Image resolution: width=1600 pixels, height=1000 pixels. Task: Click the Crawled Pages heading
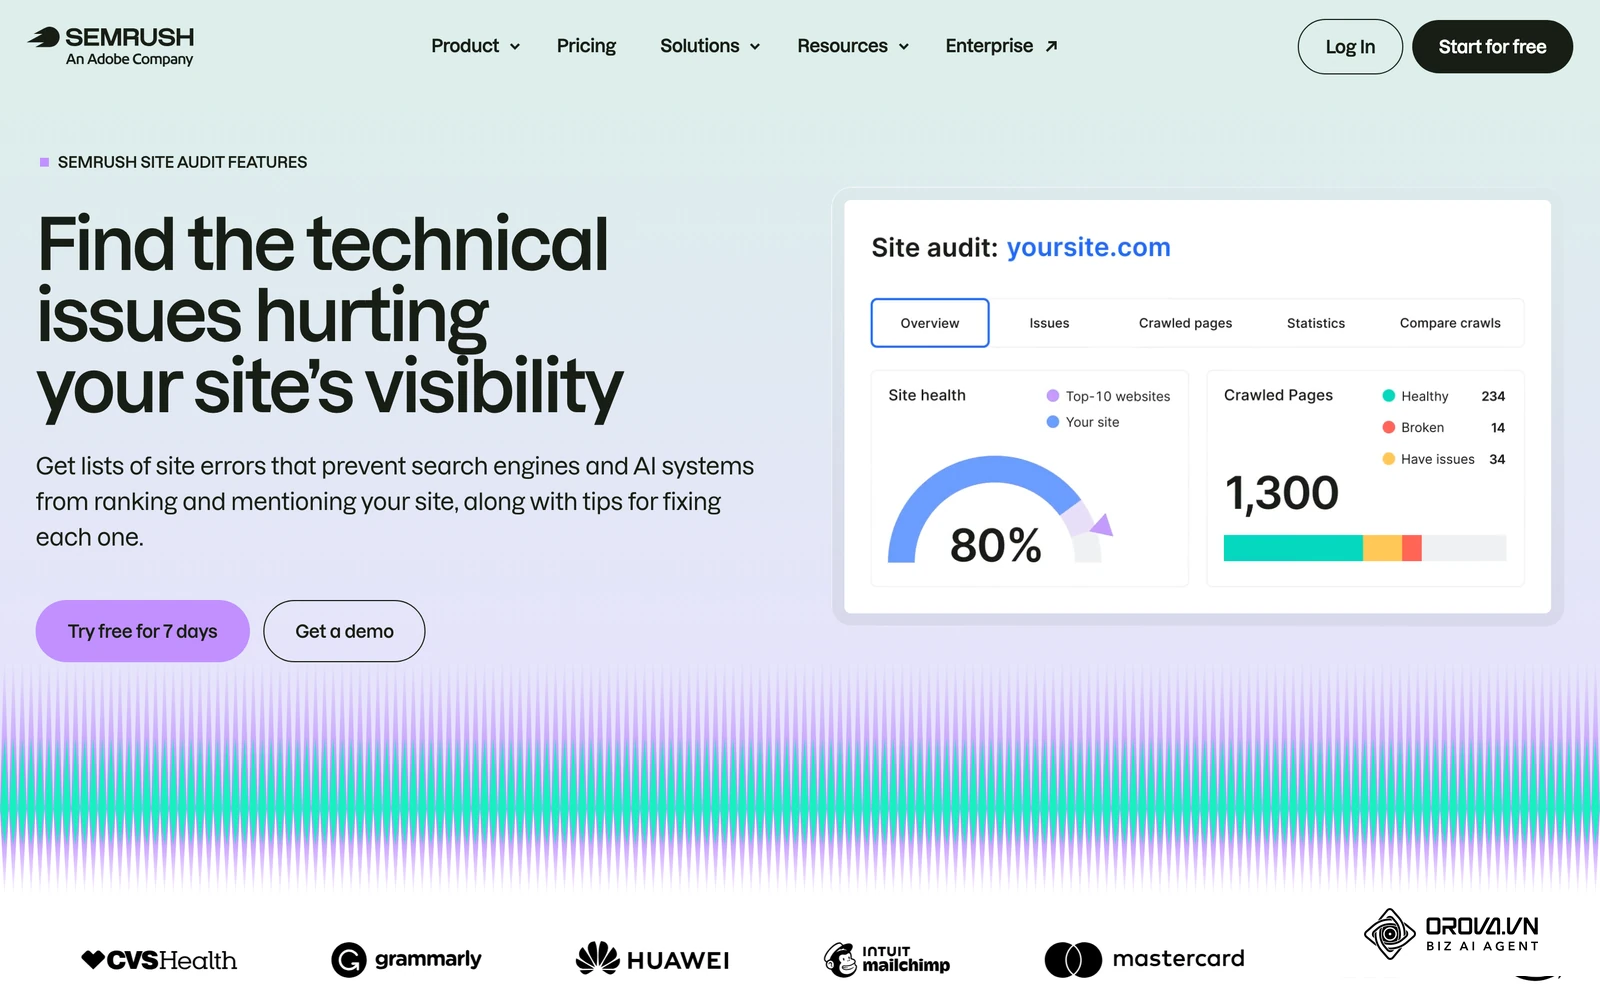[x=1278, y=395]
